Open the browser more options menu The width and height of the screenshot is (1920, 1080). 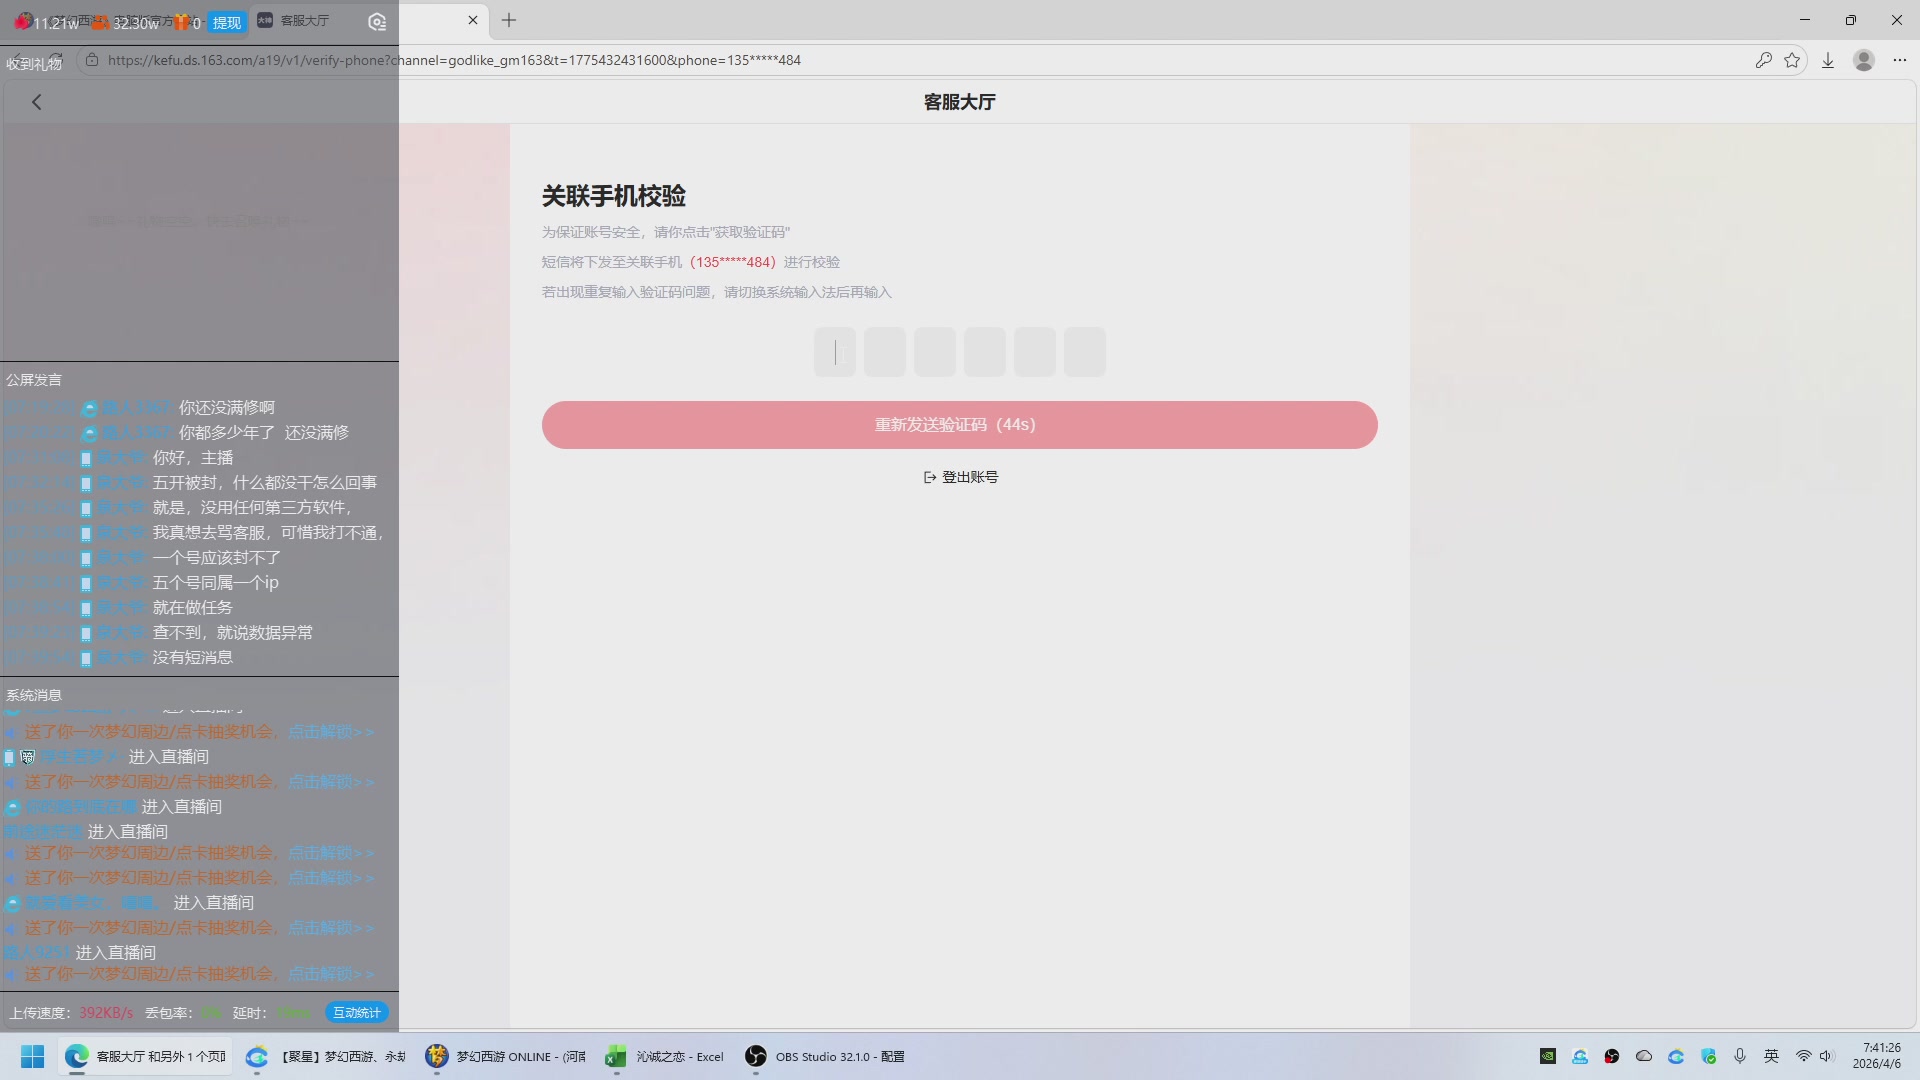1900,60
